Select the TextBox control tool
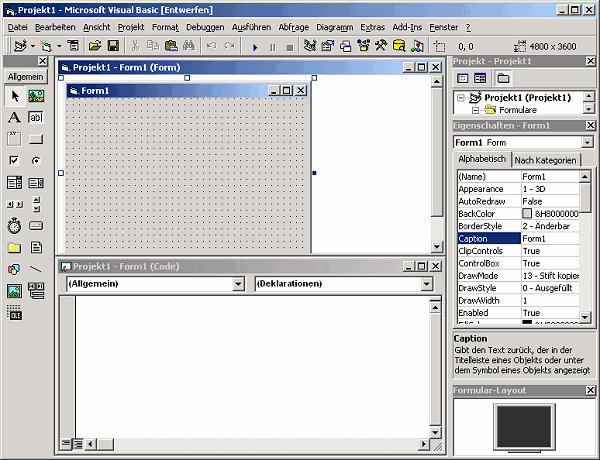 (x=36, y=117)
